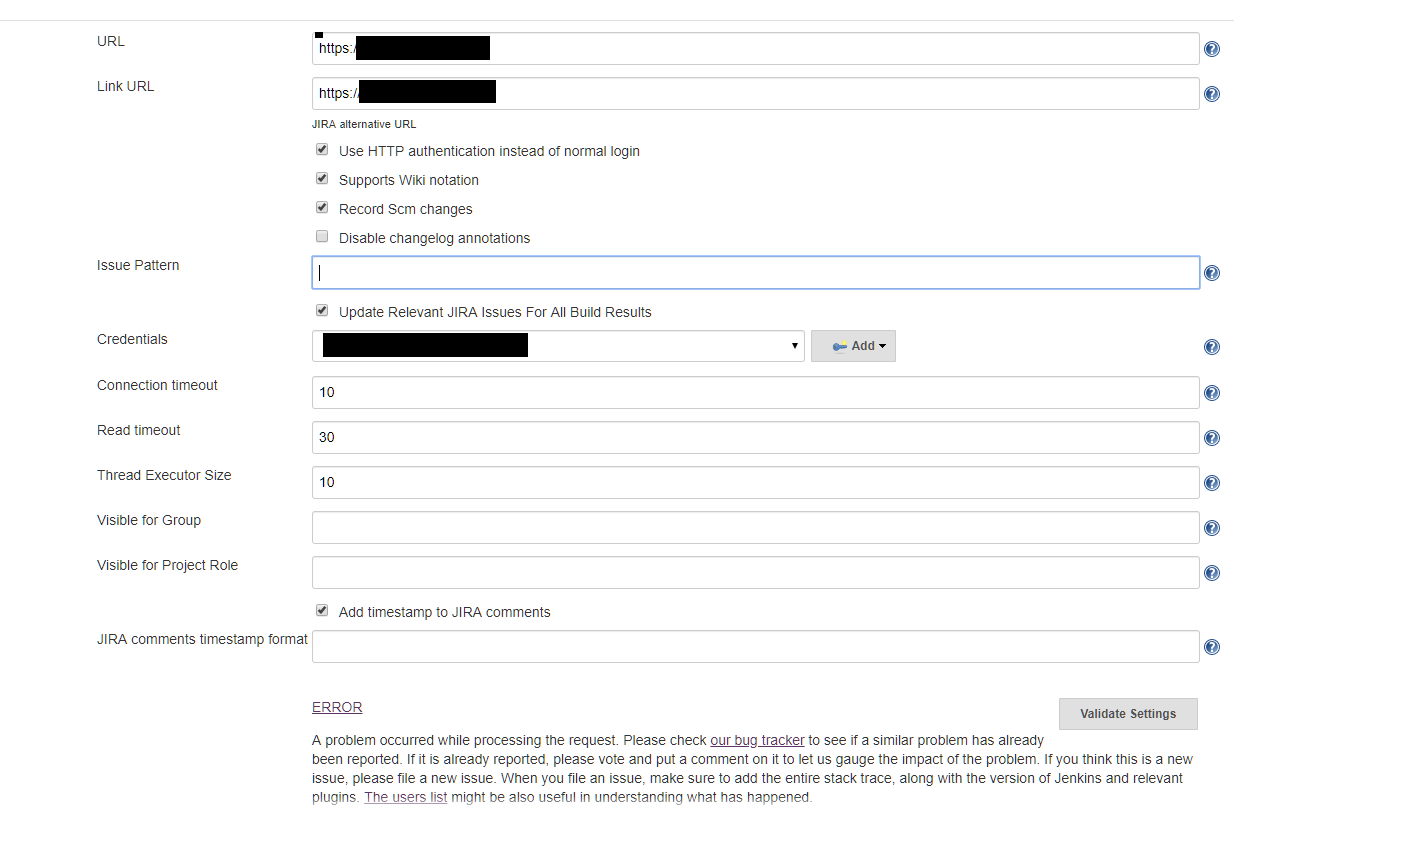This screenshot has height=848, width=1402.
Task: Focus the Issue Pattern text field
Action: click(755, 273)
